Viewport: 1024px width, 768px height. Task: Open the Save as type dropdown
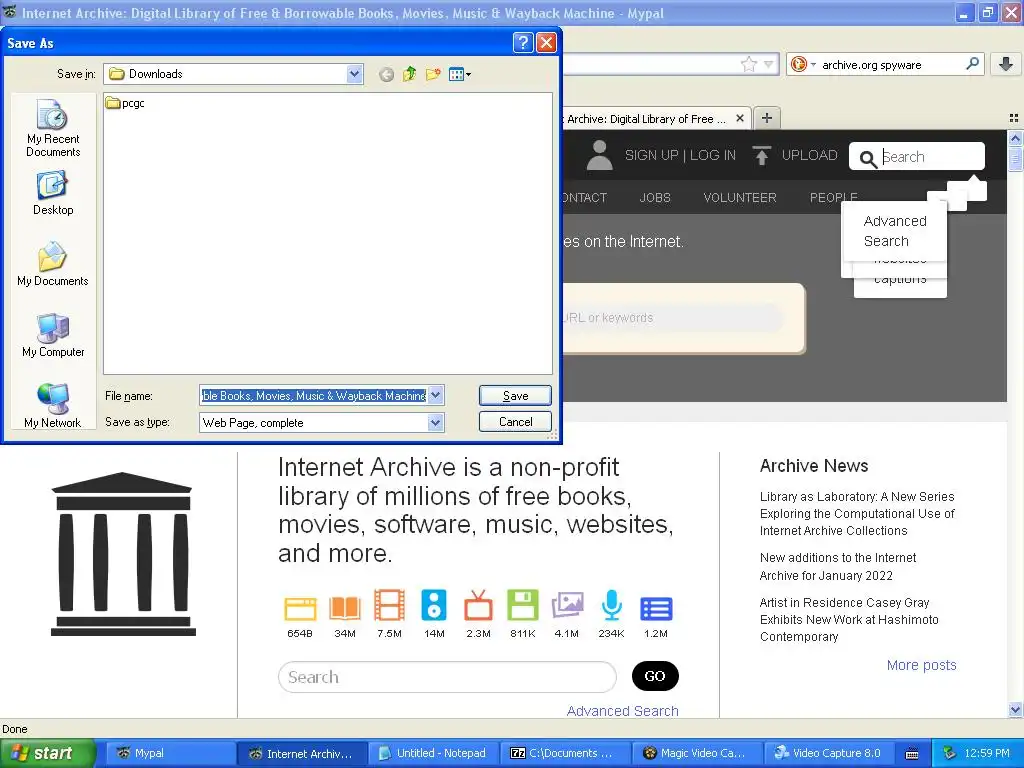tap(436, 423)
